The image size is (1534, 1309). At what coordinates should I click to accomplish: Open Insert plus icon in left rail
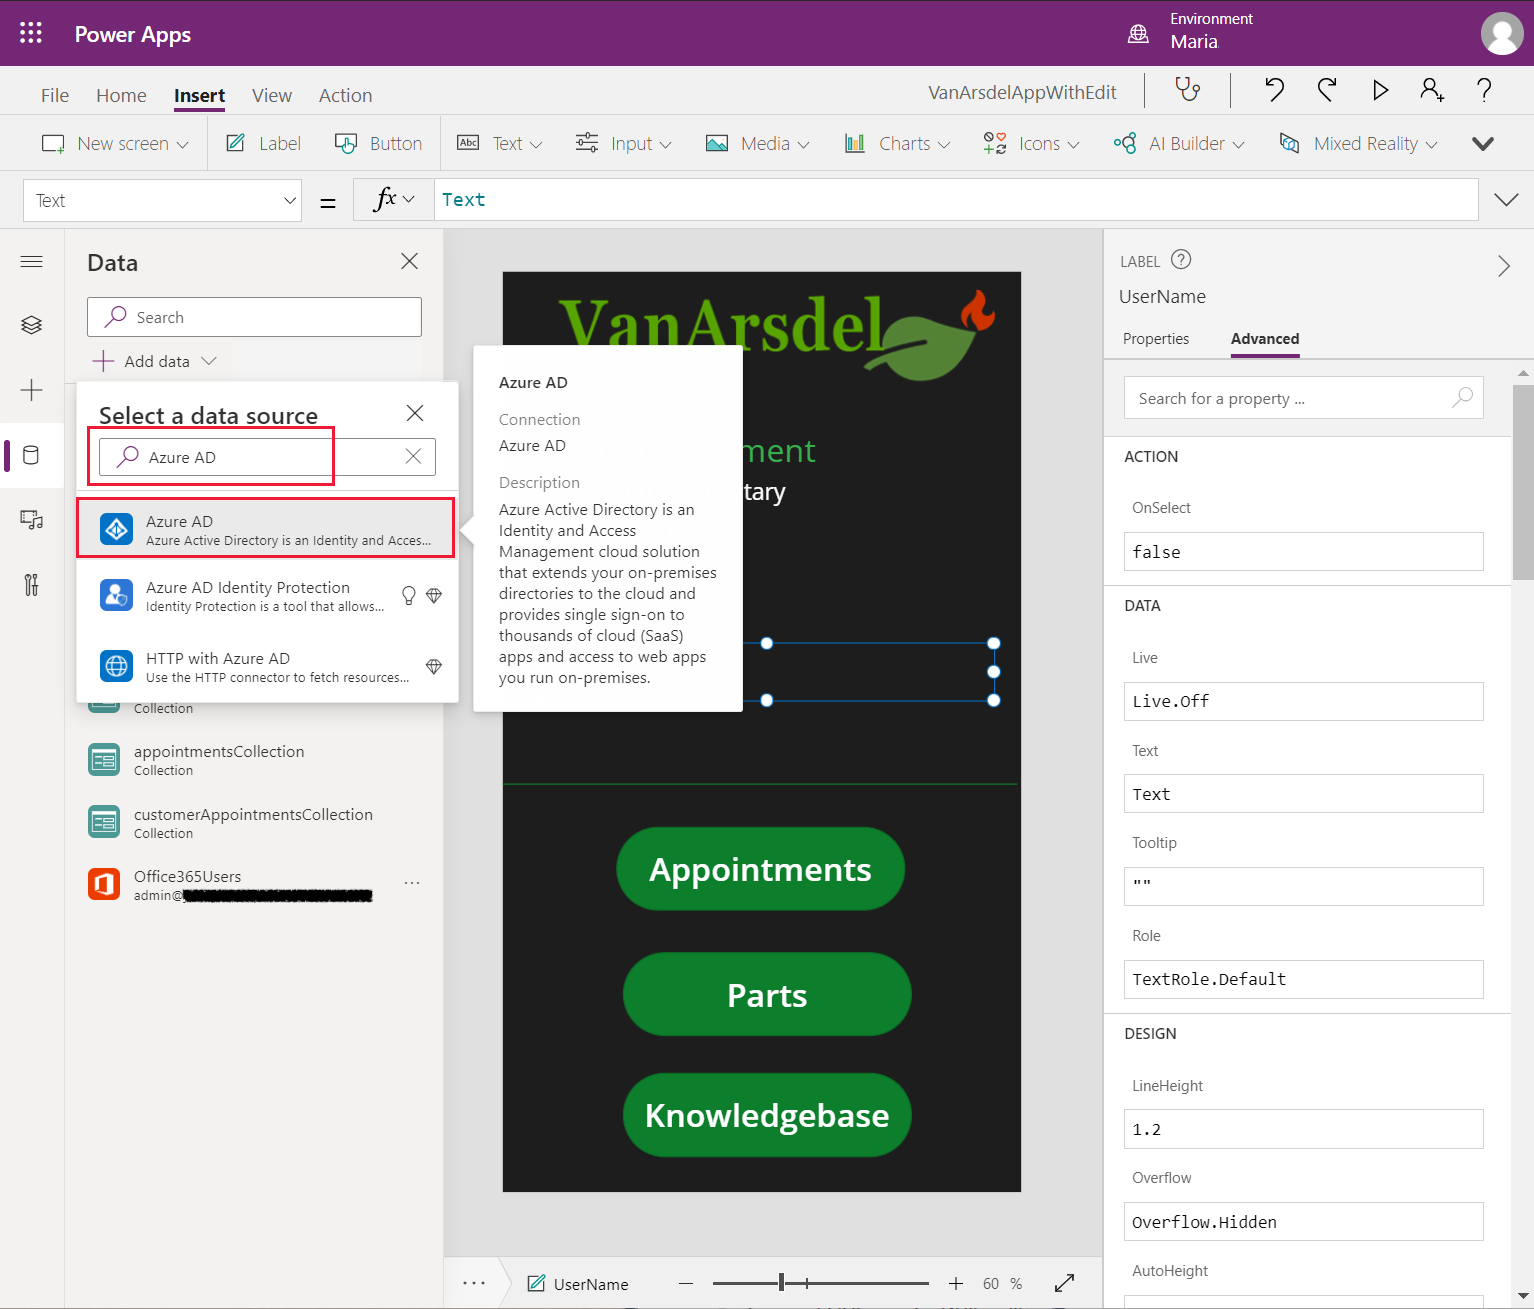32,390
